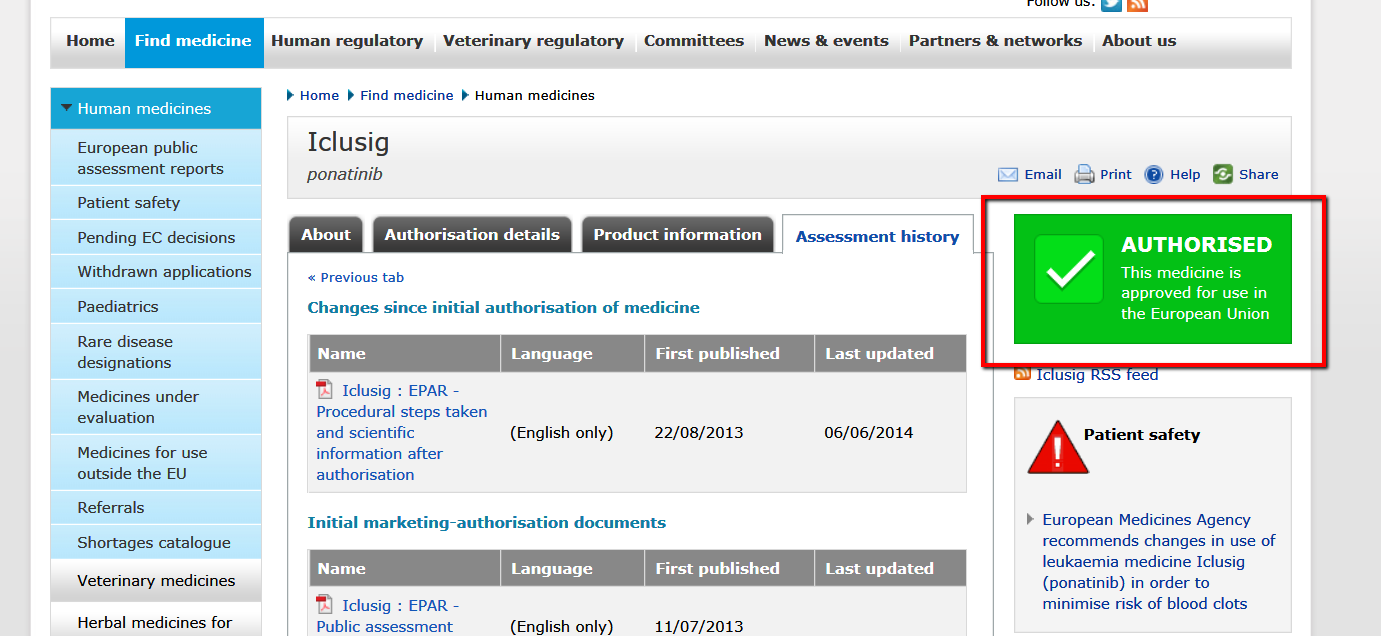Click the Iclusig RSS feed icon

click(x=1022, y=374)
